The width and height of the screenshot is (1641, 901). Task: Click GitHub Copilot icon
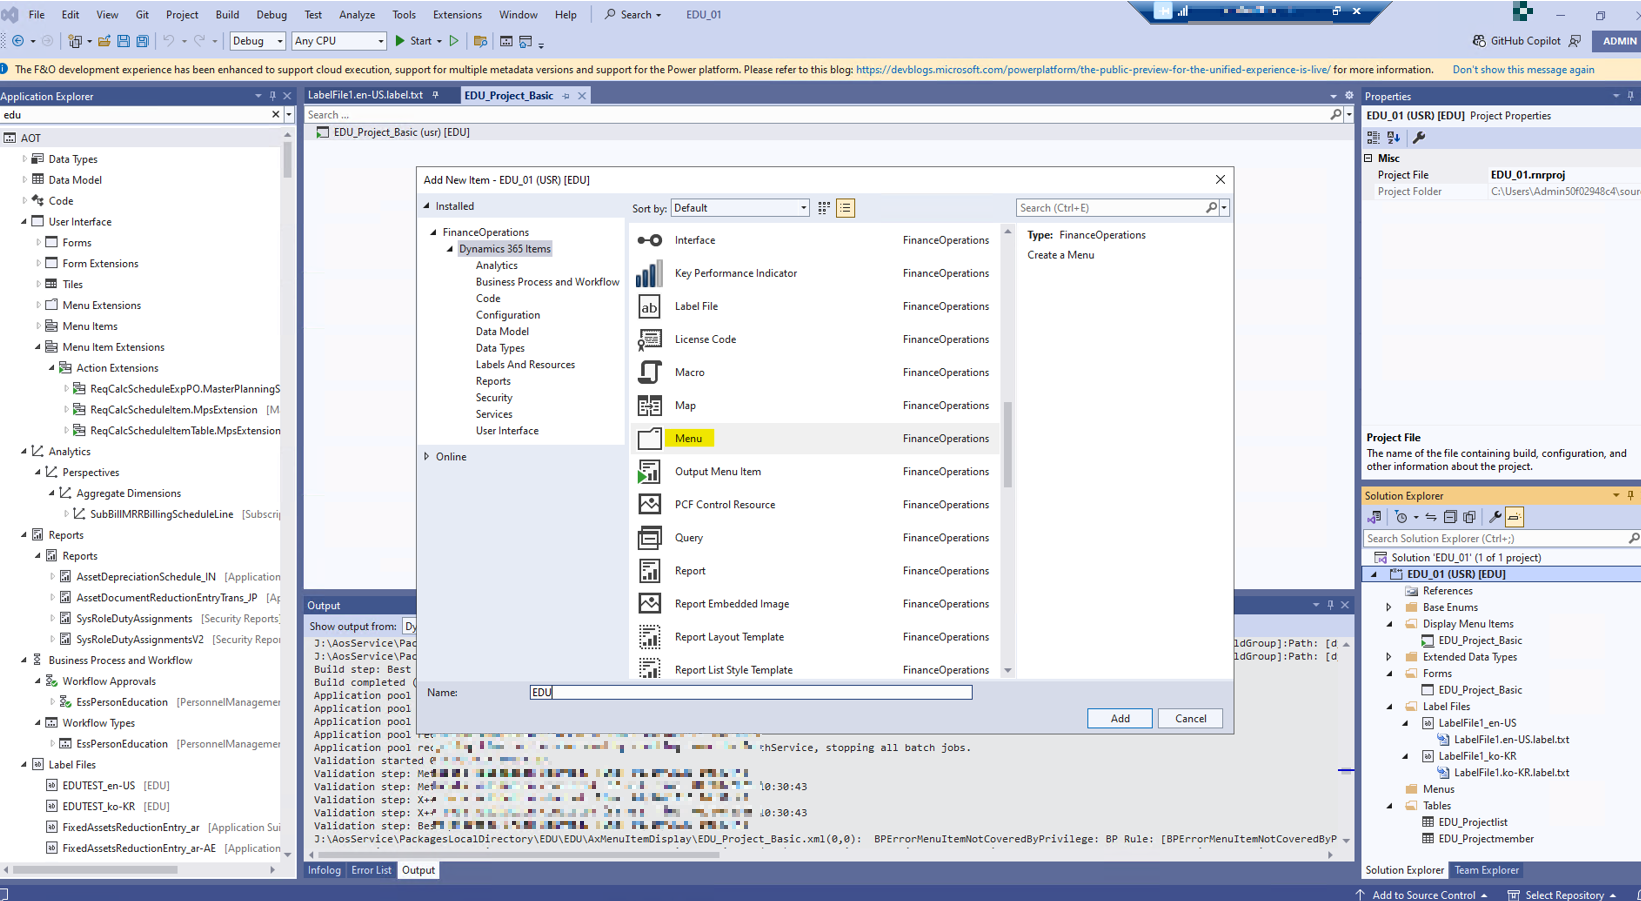[1479, 41]
